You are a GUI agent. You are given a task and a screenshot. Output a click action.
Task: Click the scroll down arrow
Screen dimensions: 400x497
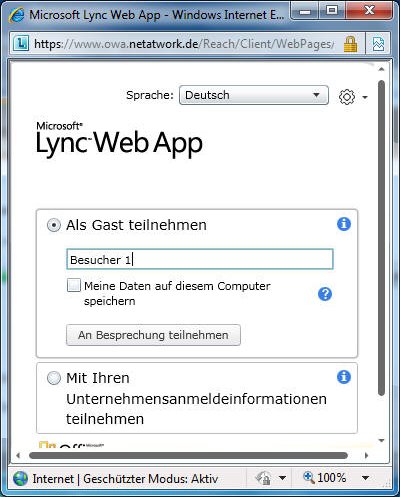tap(382, 441)
